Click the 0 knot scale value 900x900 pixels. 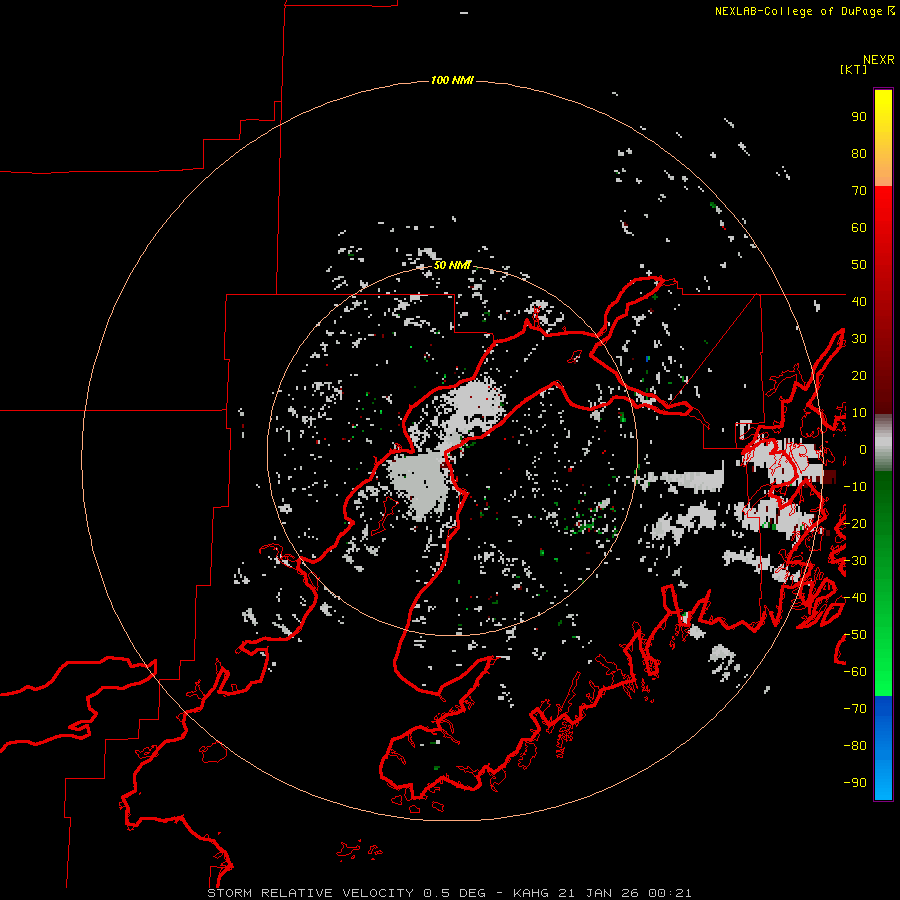click(863, 450)
